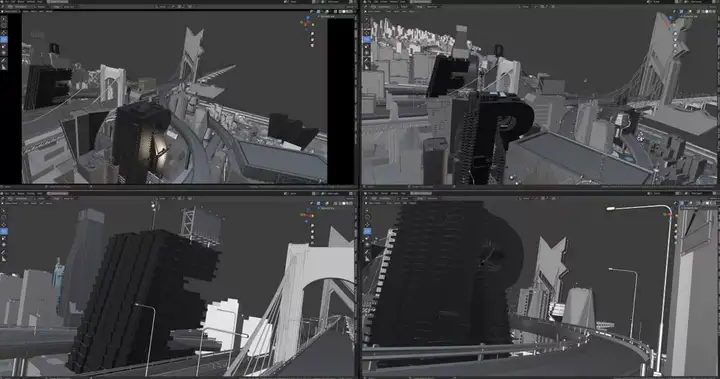Choose the Annotate pencil tool in bottom-left viewport
This screenshot has width=720, height=379.
click(4, 252)
